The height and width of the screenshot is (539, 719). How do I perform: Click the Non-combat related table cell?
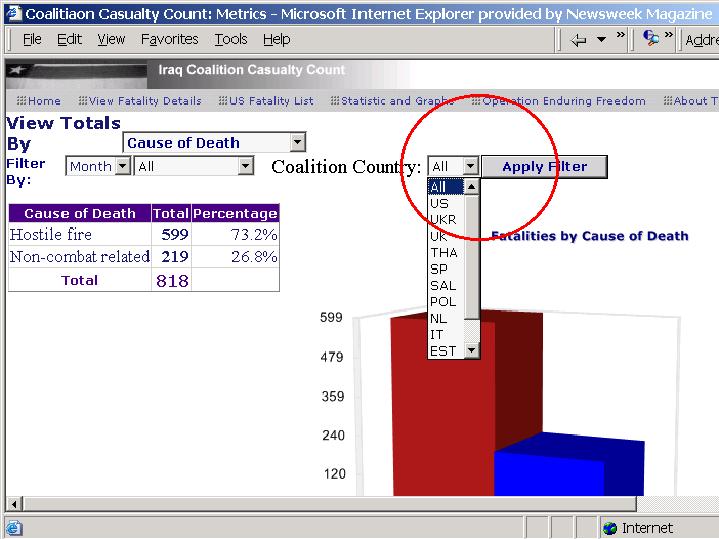pyautogui.click(x=80, y=256)
